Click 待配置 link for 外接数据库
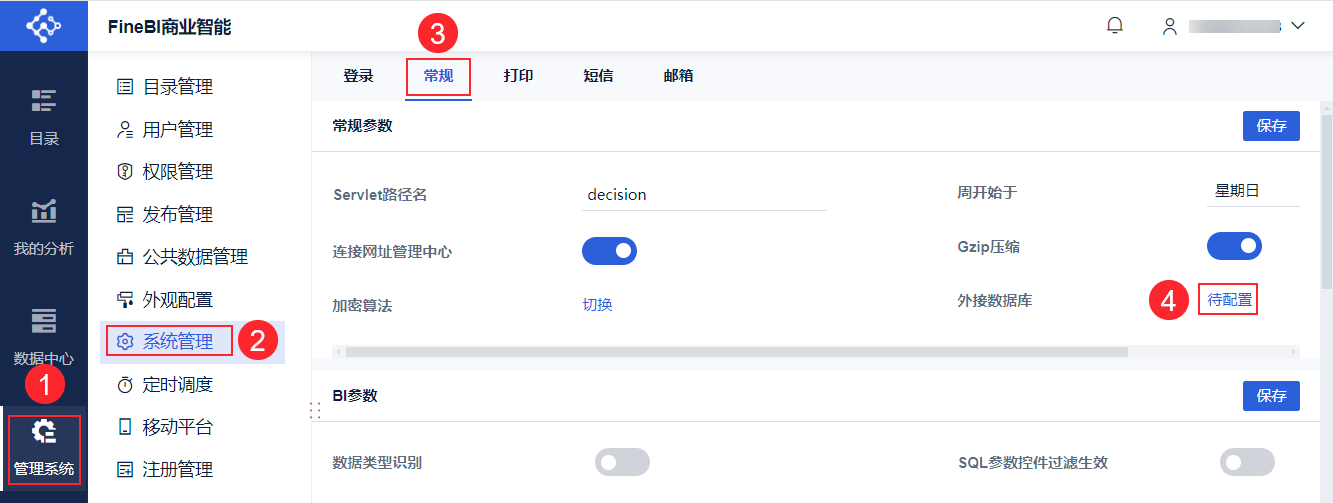The height and width of the screenshot is (503, 1333). click(1228, 300)
